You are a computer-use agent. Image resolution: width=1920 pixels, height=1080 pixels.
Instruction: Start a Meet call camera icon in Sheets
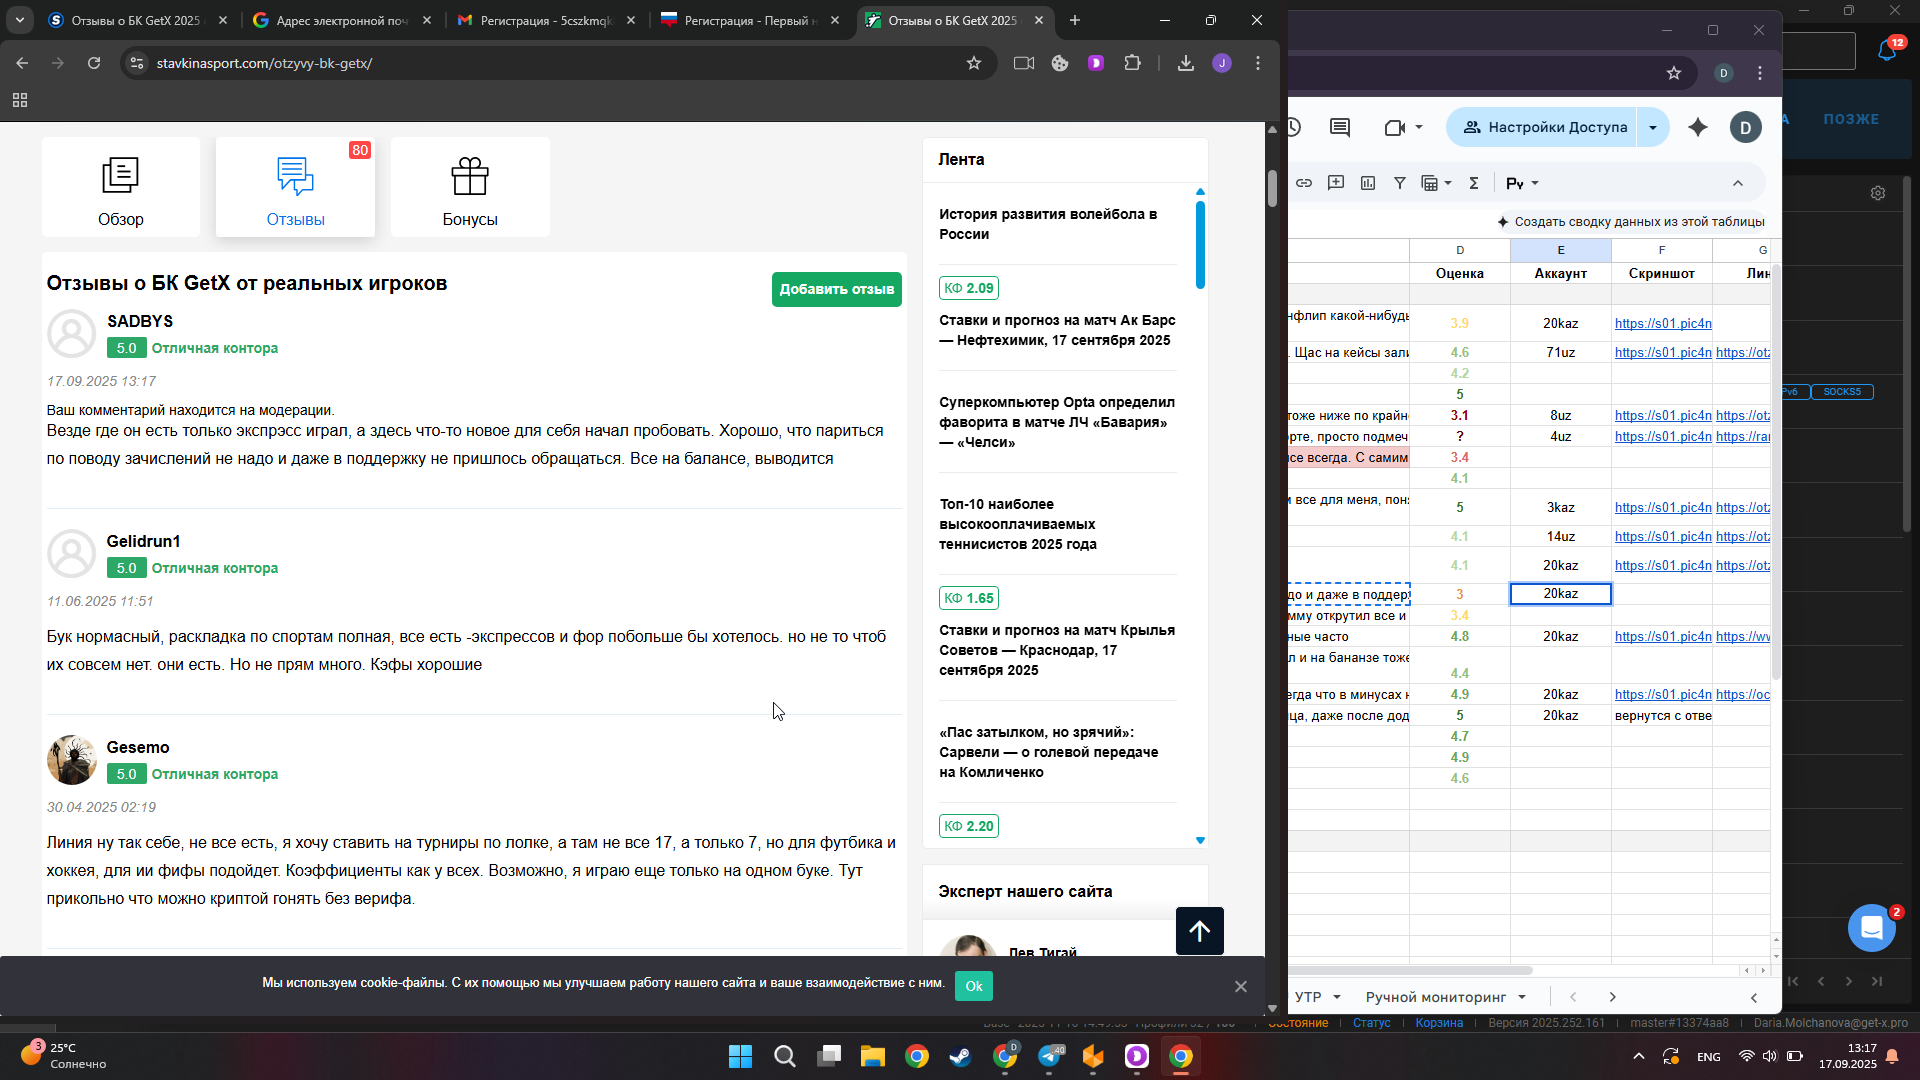point(1395,127)
